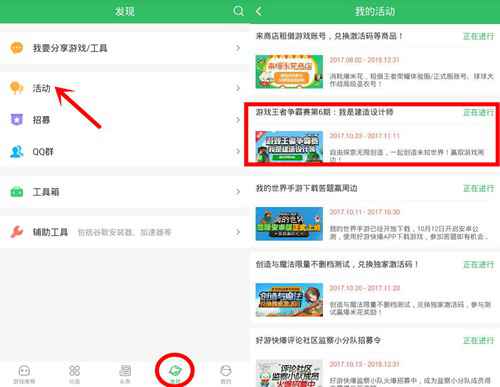
Task: Open 我要分享游戏/工具 chat bubble icon
Action: click(x=16, y=48)
